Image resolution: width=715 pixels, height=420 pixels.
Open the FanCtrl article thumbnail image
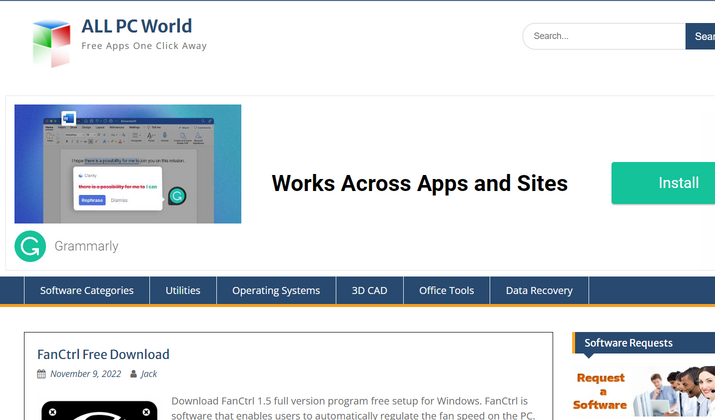[x=99, y=409]
